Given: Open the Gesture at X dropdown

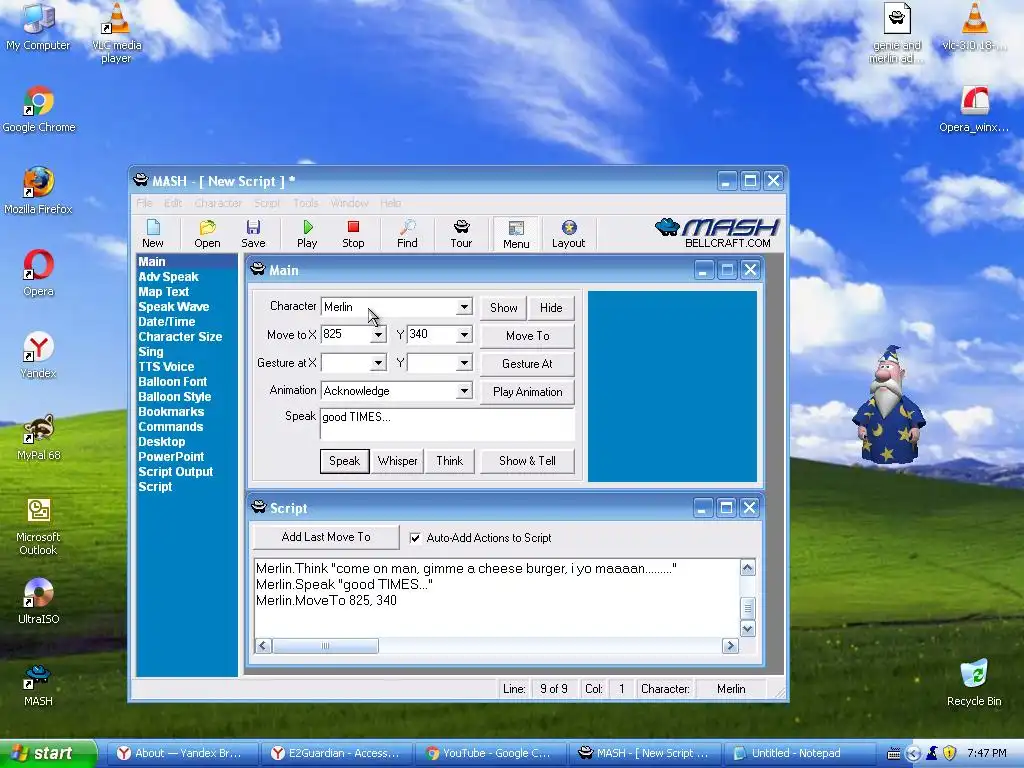Looking at the screenshot, I should (x=378, y=363).
